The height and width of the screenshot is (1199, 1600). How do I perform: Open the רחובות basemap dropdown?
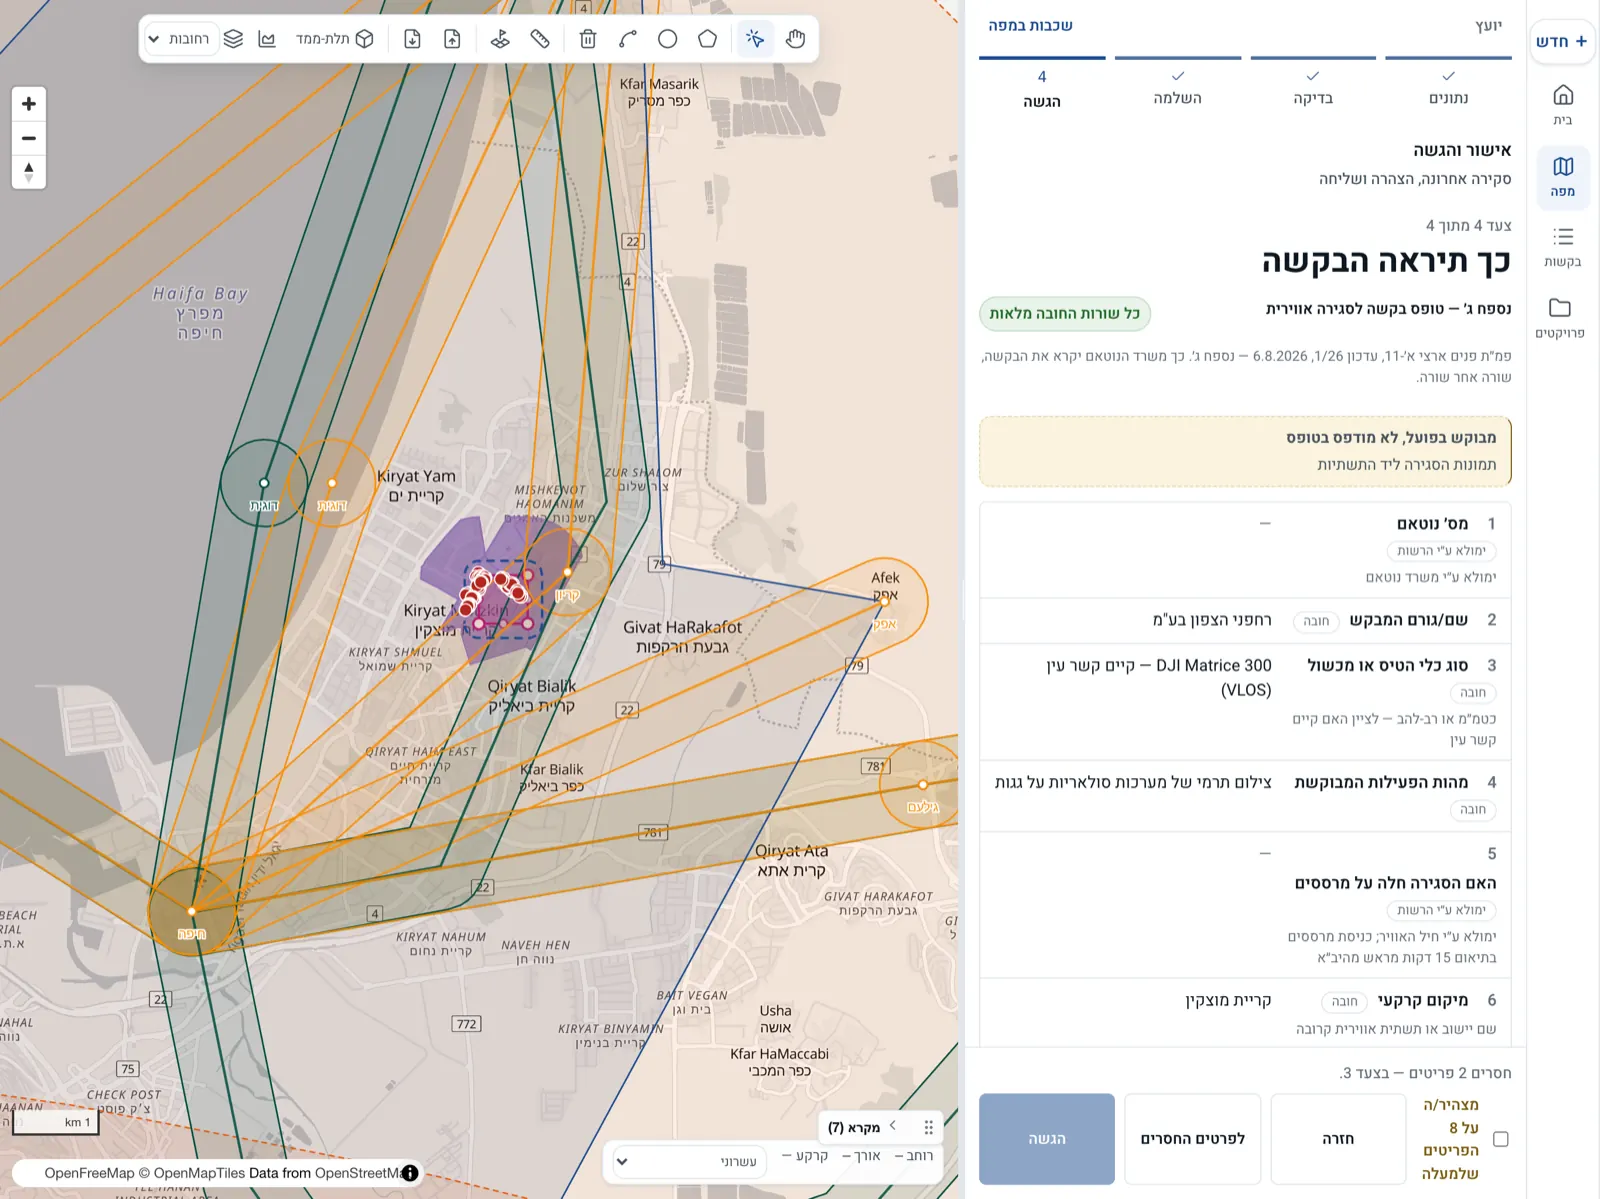(x=180, y=39)
